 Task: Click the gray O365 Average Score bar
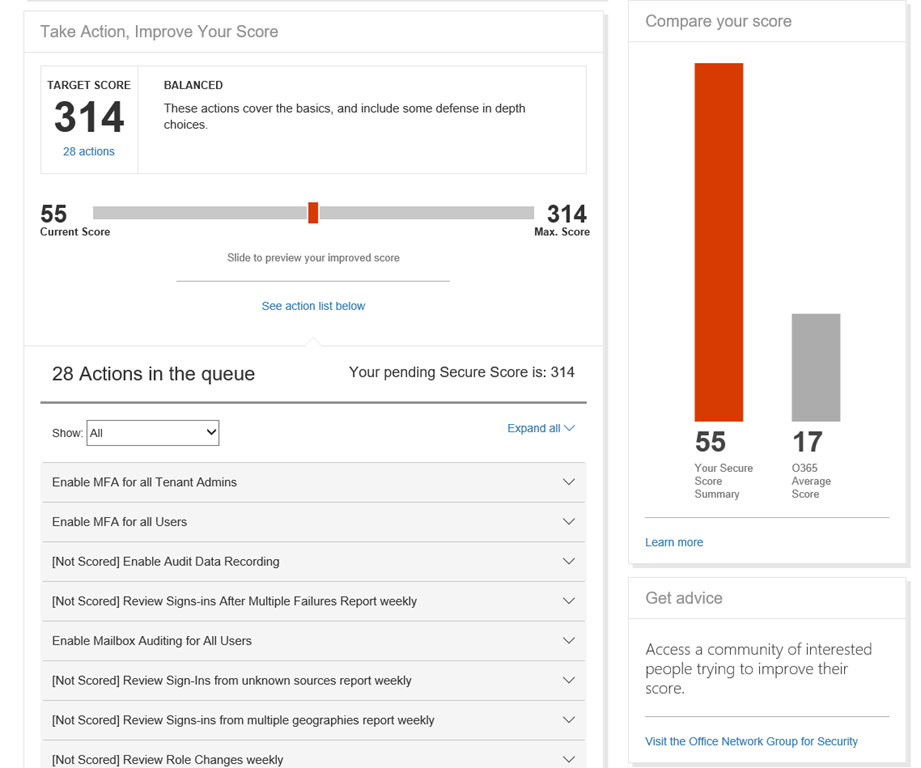tap(815, 368)
